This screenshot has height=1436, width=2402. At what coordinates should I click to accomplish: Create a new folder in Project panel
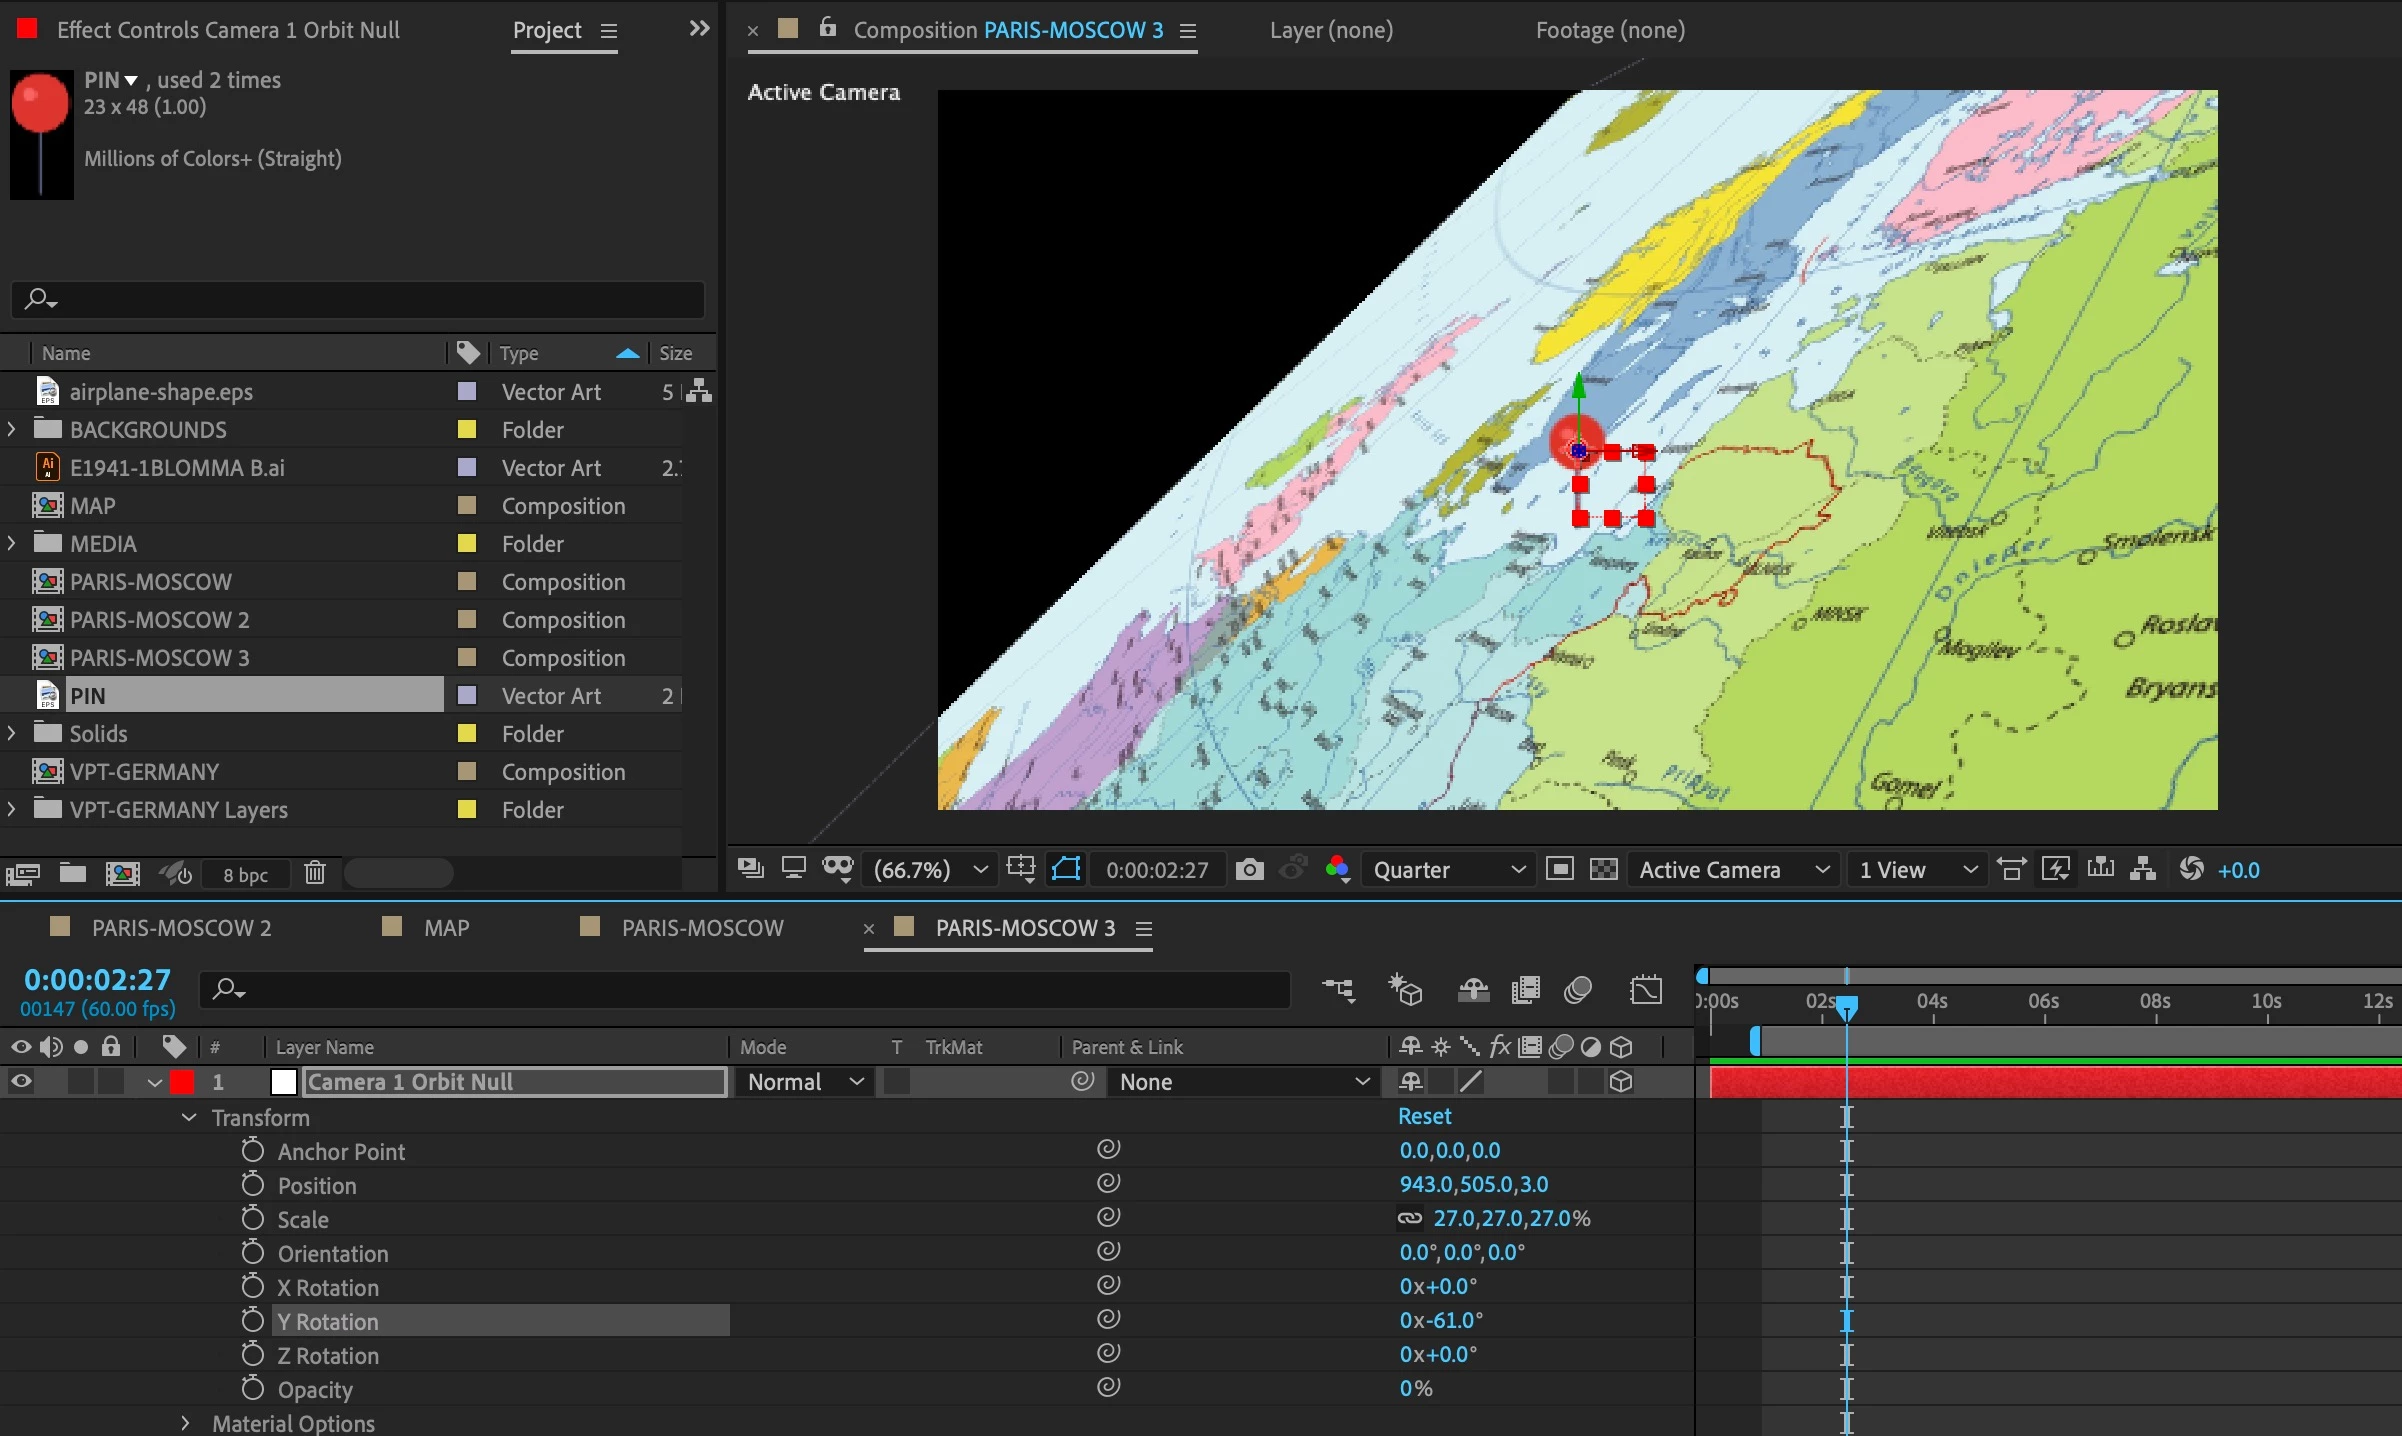[72, 873]
